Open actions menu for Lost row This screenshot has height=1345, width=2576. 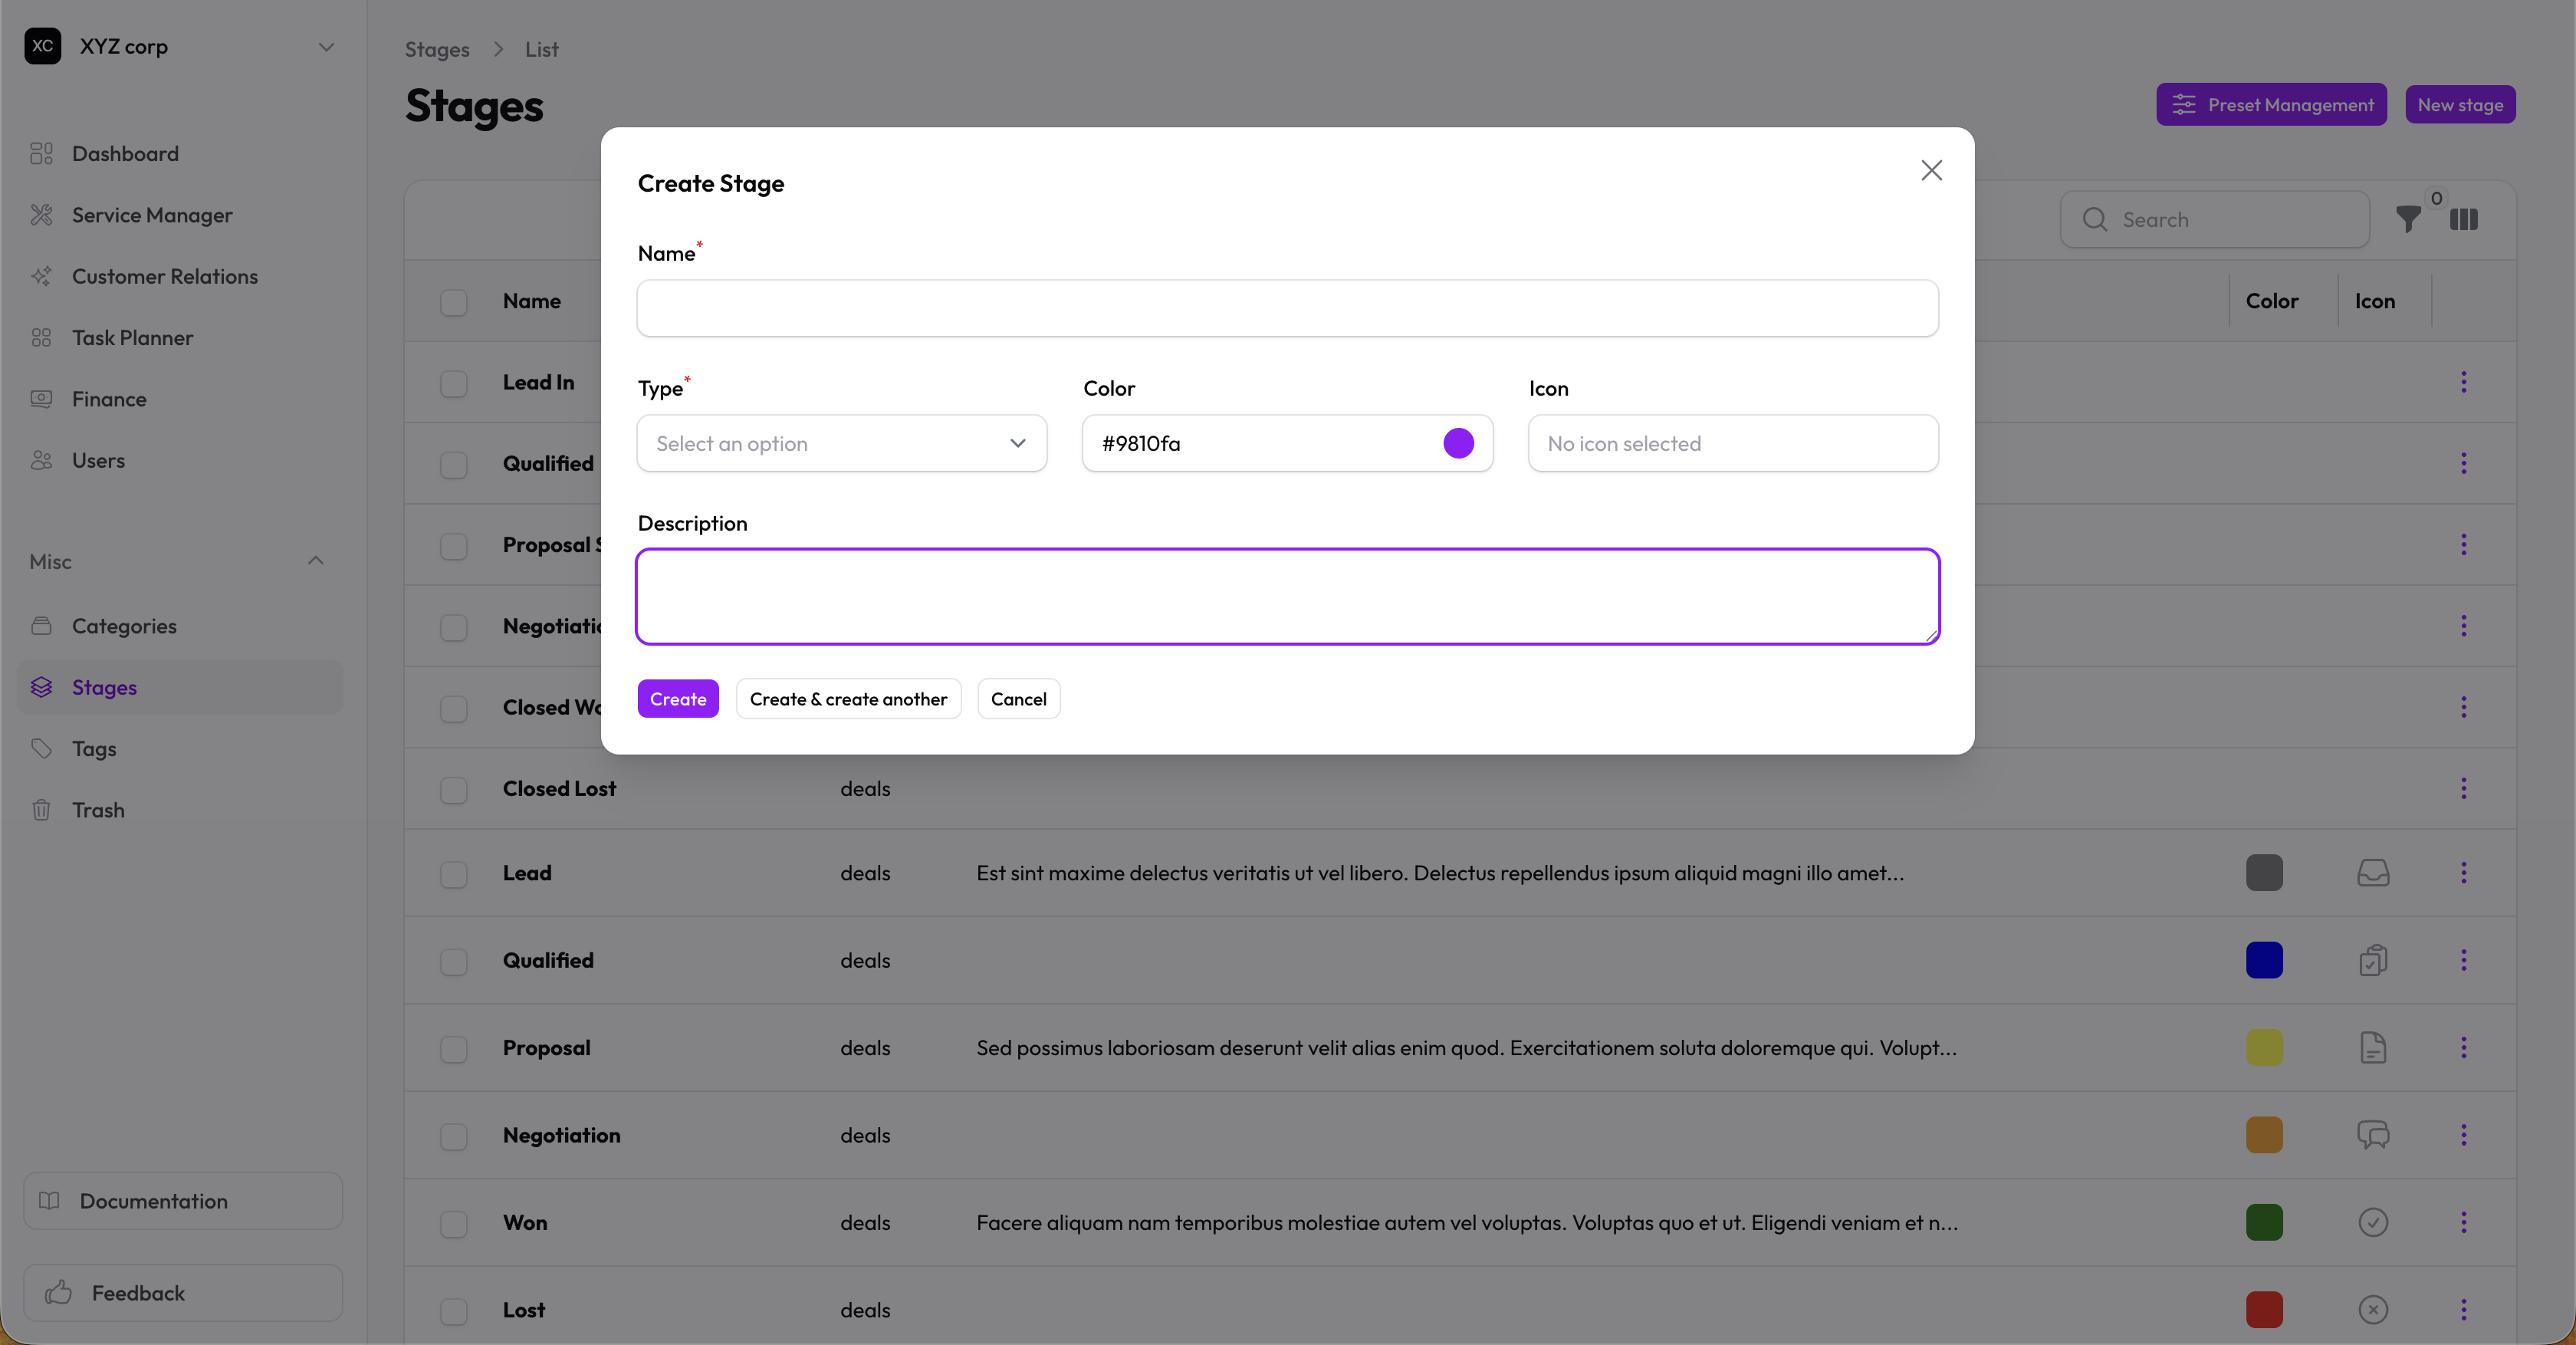click(x=2464, y=1310)
